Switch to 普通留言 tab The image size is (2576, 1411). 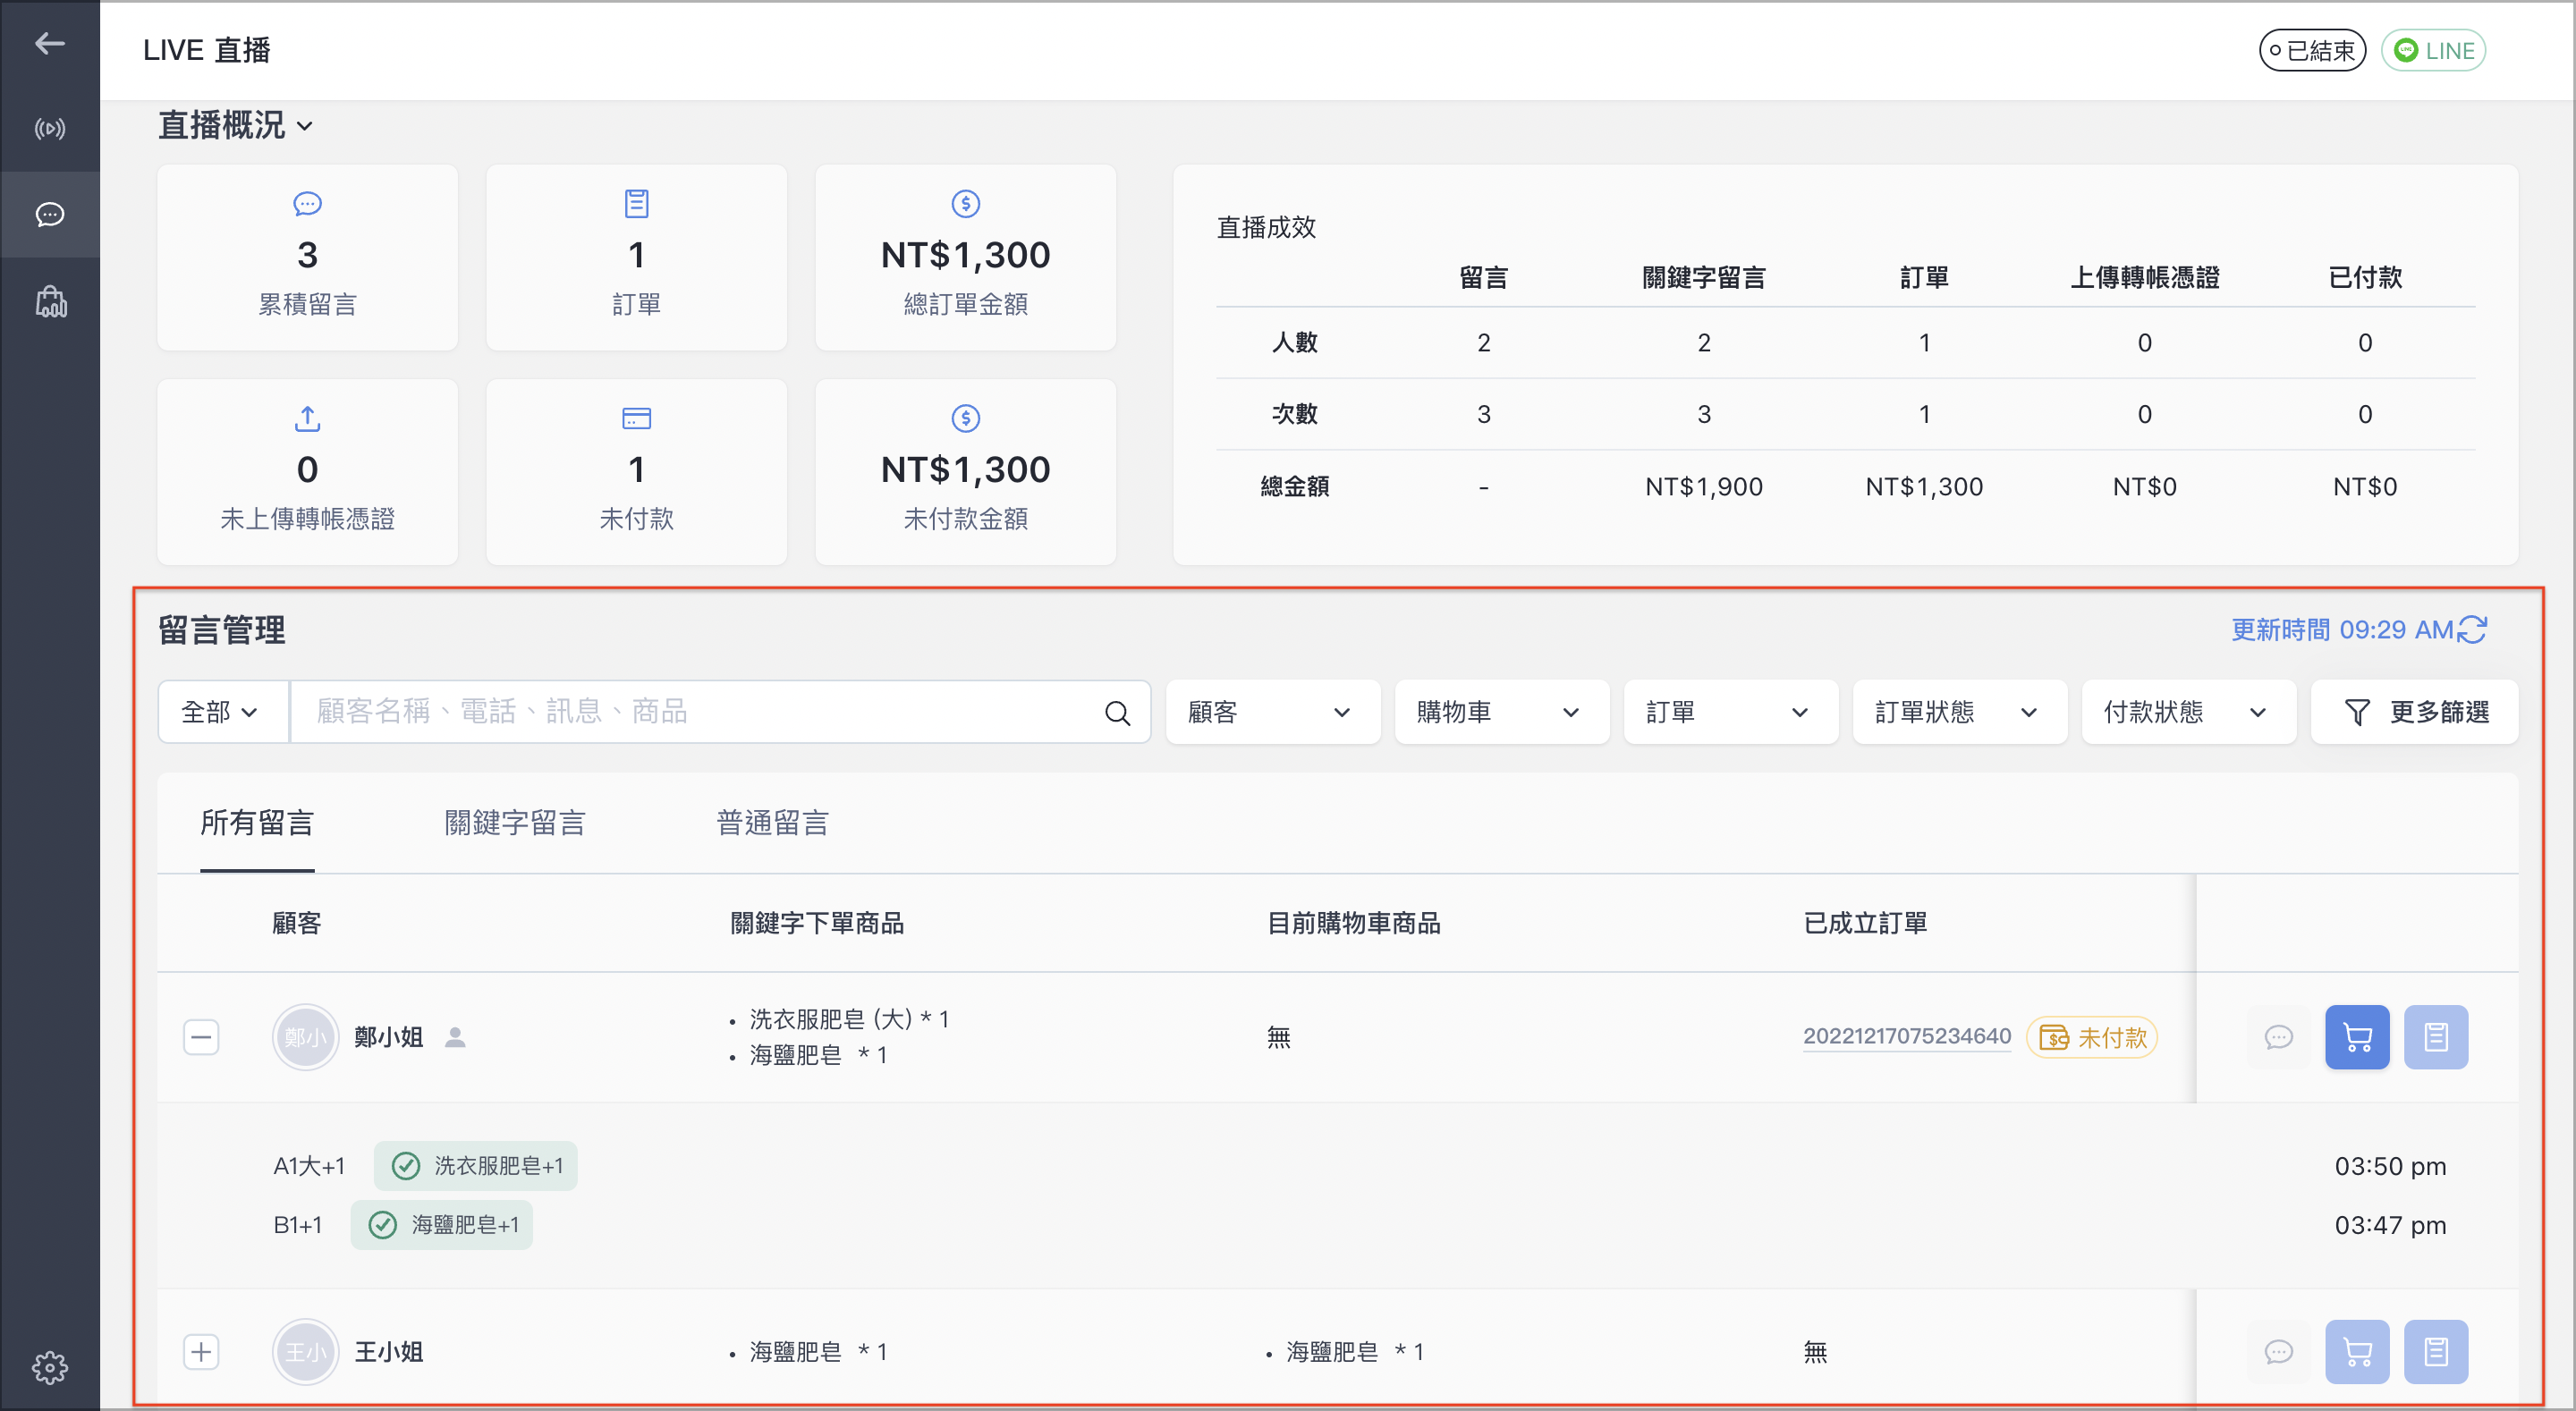772,823
